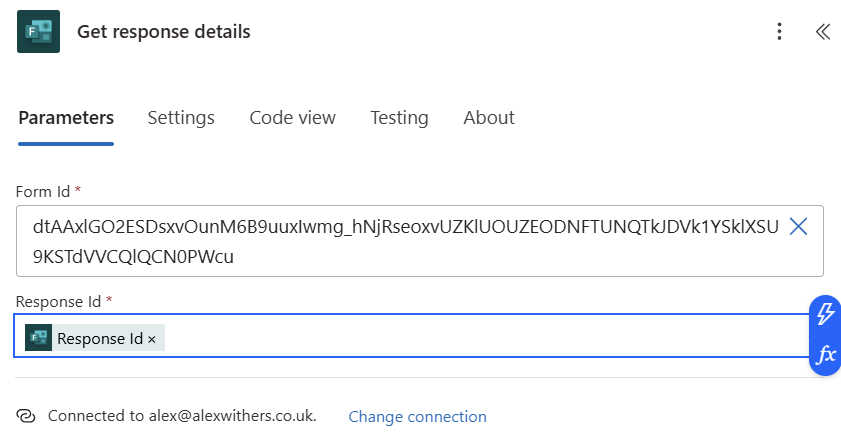Click inside the Form Id field
The width and height of the screenshot is (841, 435).
400,241
